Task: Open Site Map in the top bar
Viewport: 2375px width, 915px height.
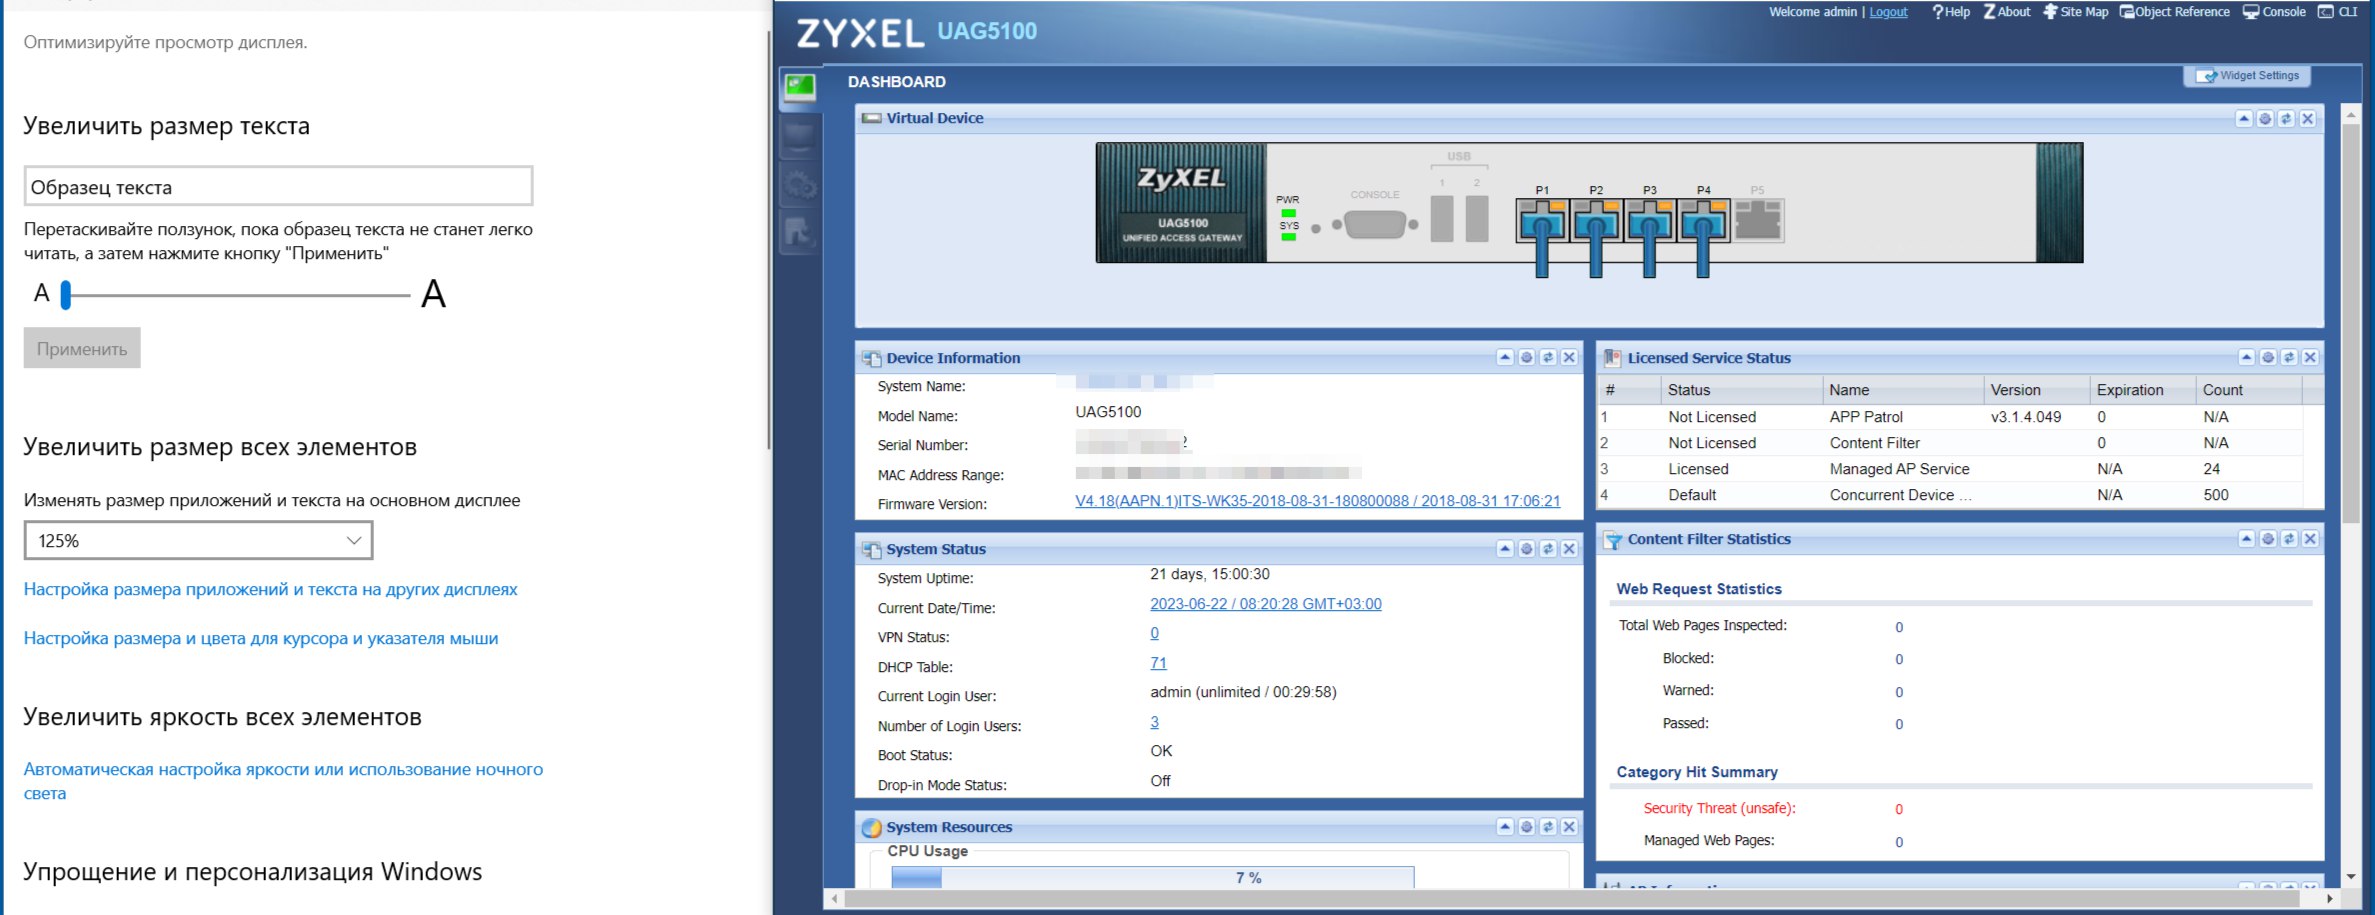Action: 2075,12
